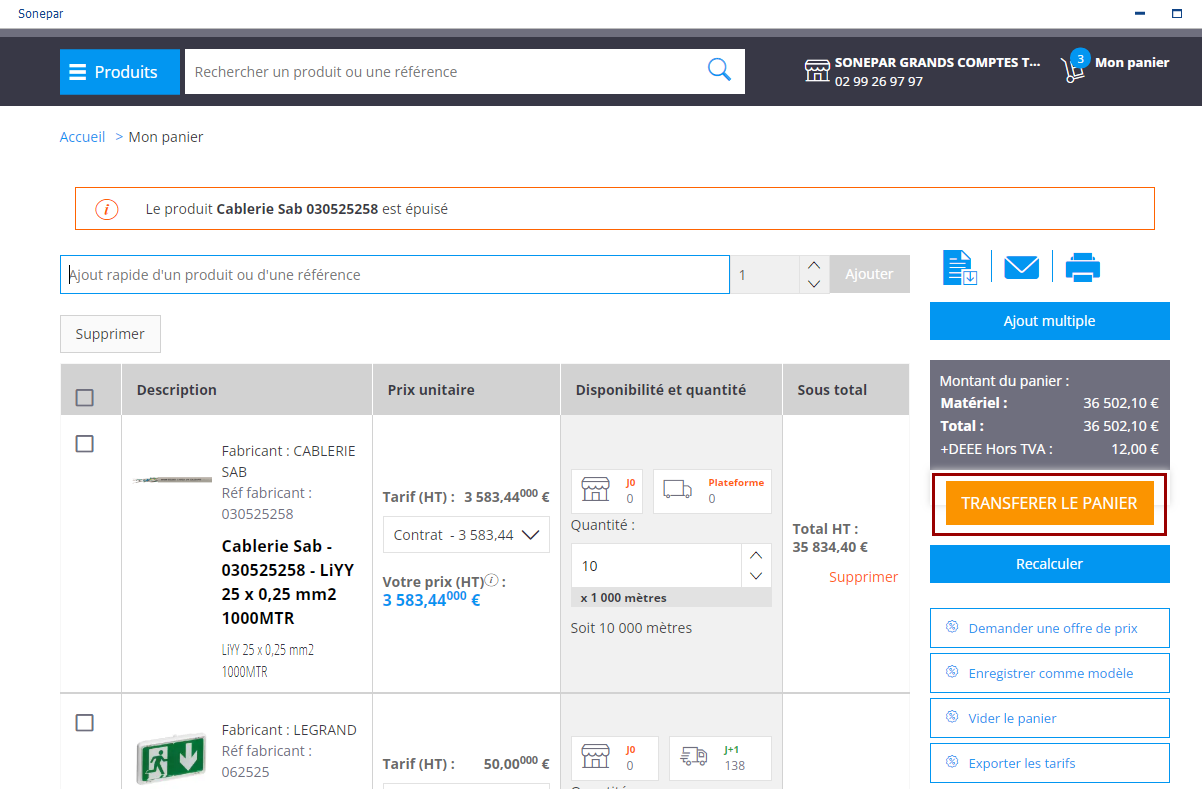Click the Ajout multiple button
Image resolution: width=1202 pixels, height=789 pixels.
pos(1050,321)
